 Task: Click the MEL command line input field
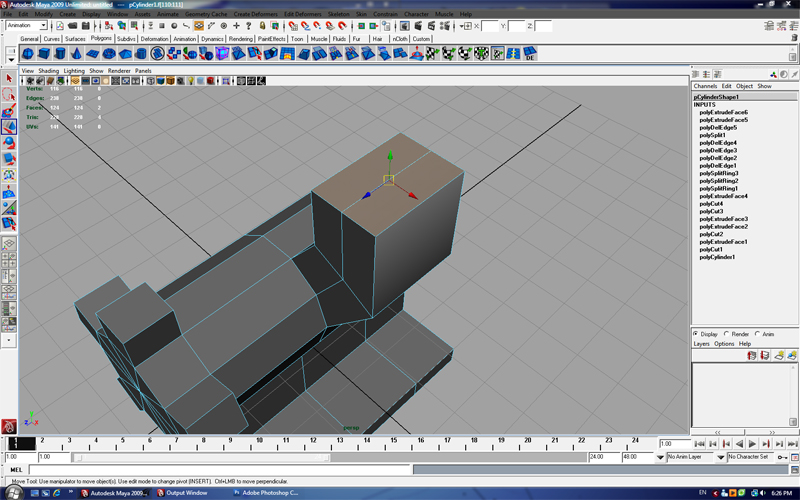[x=200, y=469]
